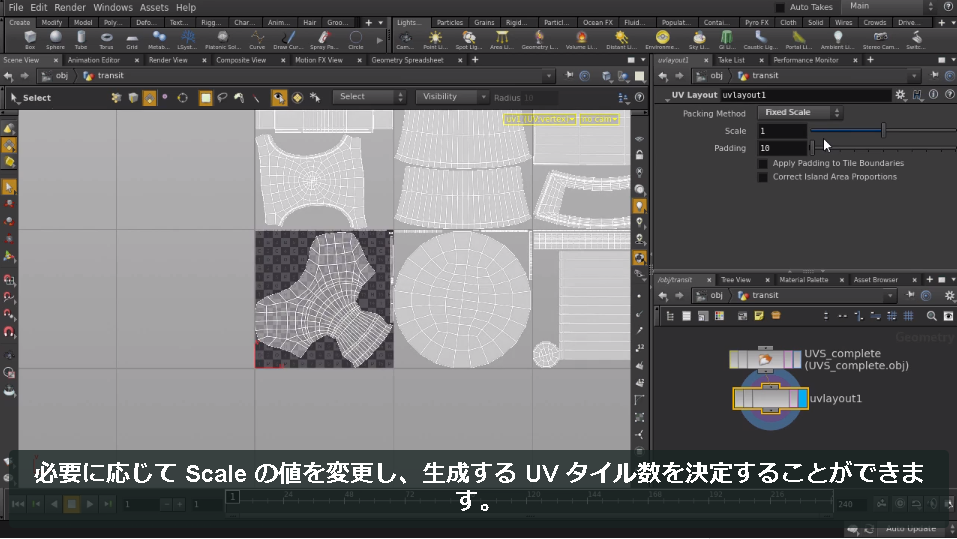Viewport: 957px width, 539px height.
Task: Toggle display flag on uvlayout1 node
Action: click(x=803, y=399)
